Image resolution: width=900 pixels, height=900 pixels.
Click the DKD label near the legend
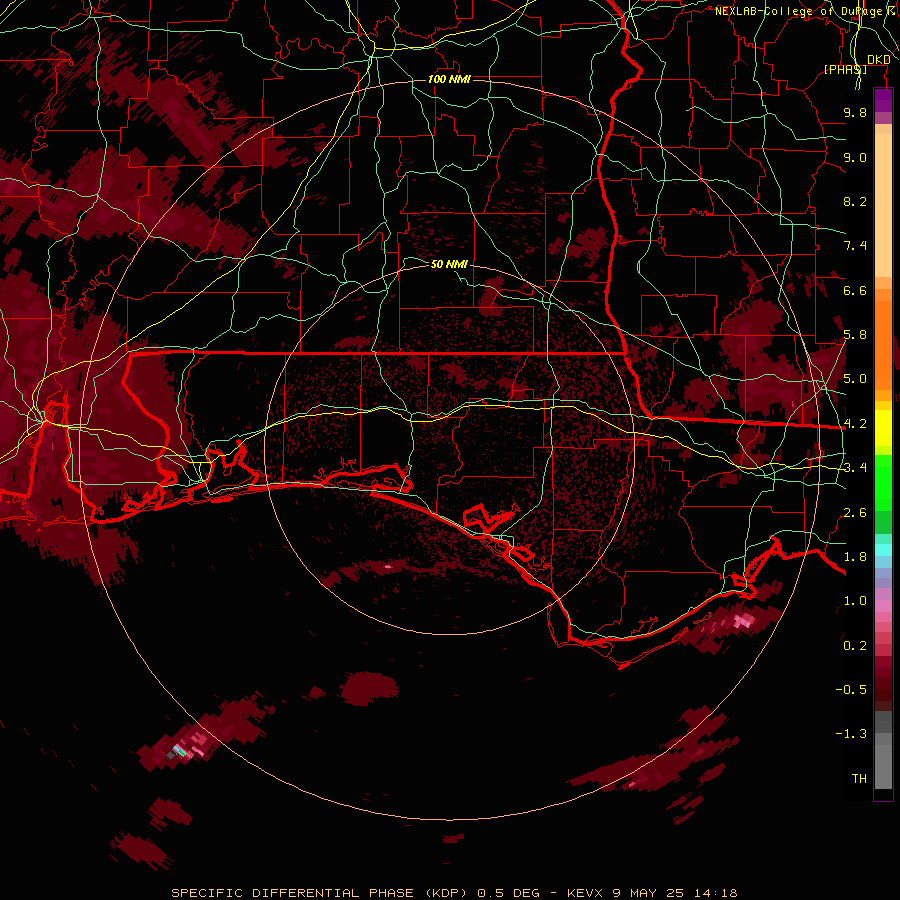[x=879, y=59]
